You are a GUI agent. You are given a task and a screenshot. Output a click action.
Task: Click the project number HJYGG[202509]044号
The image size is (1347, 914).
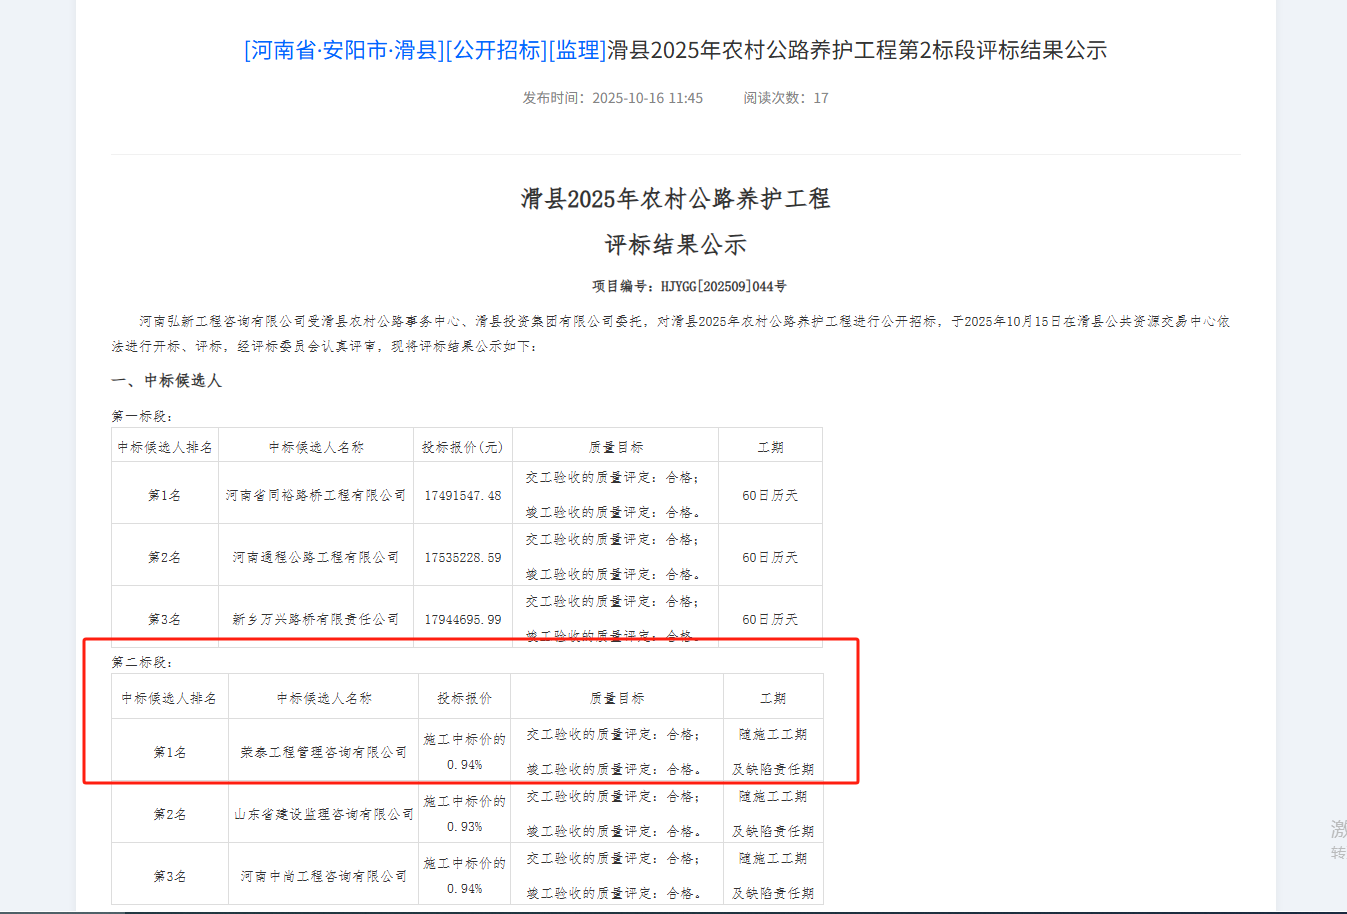pos(723,286)
